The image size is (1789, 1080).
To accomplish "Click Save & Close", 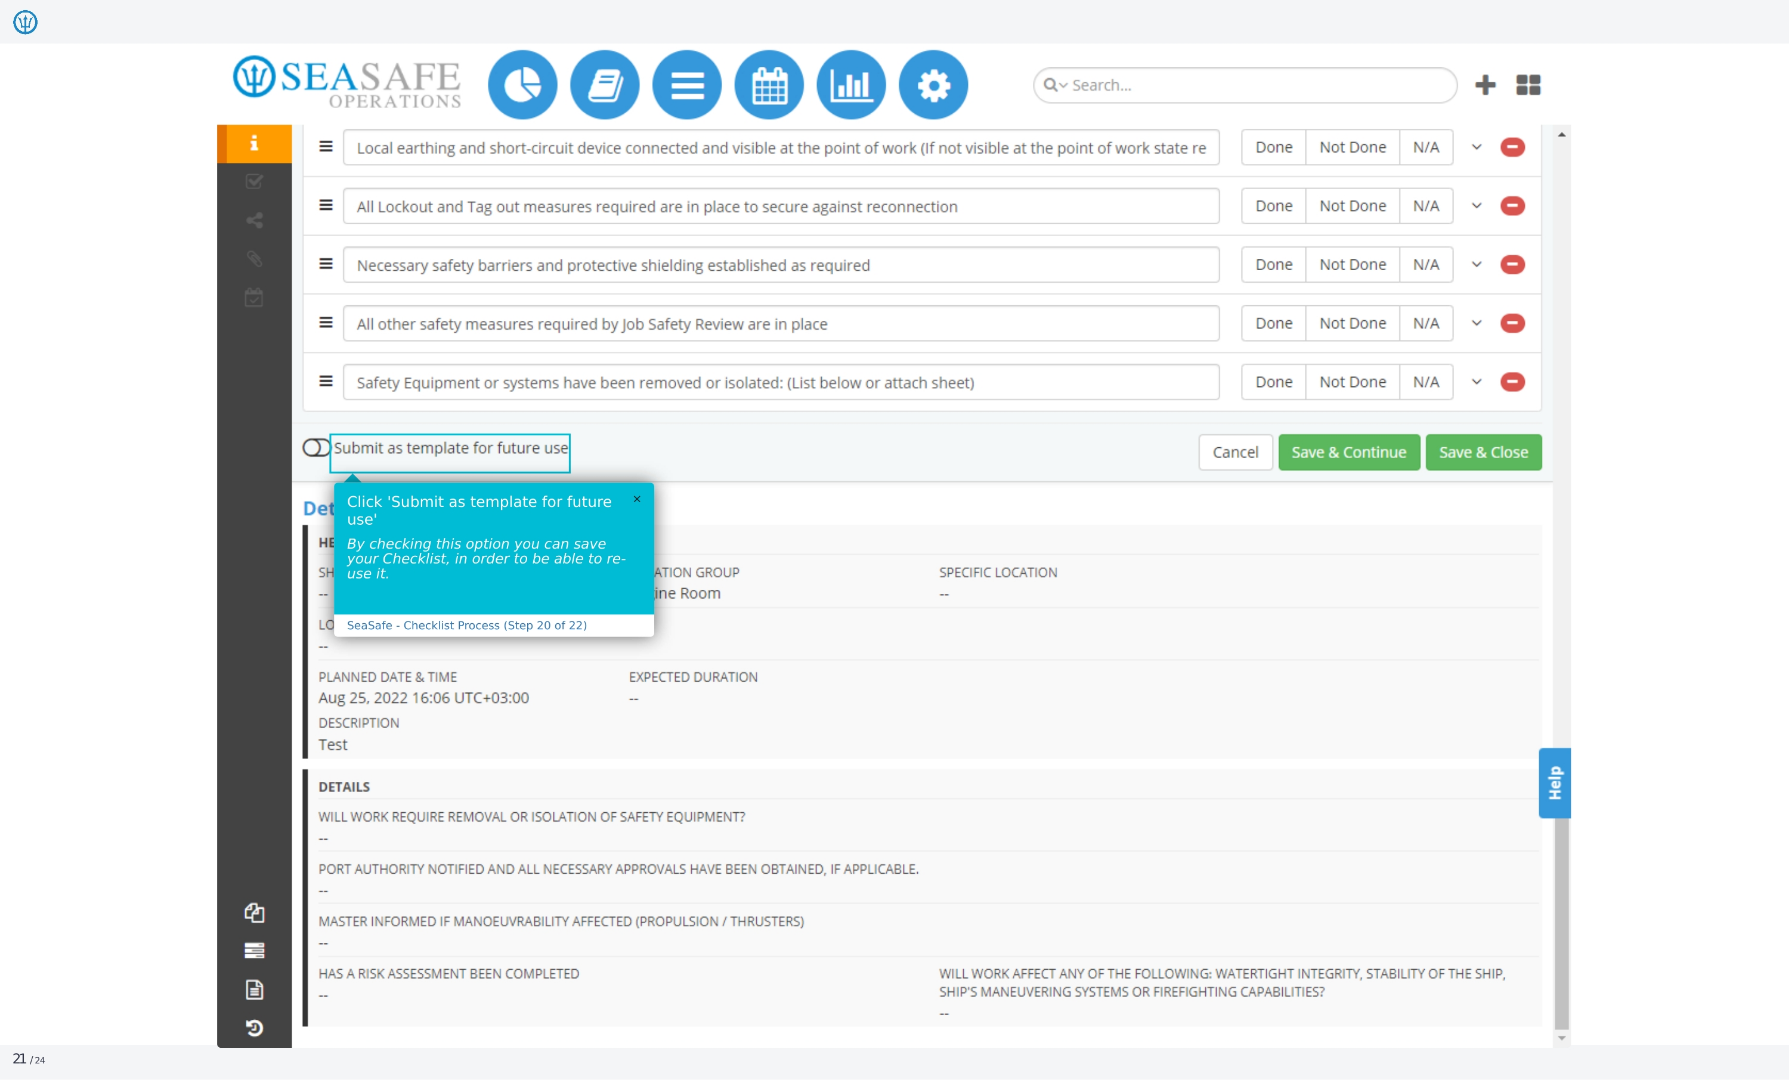I will tap(1483, 452).
